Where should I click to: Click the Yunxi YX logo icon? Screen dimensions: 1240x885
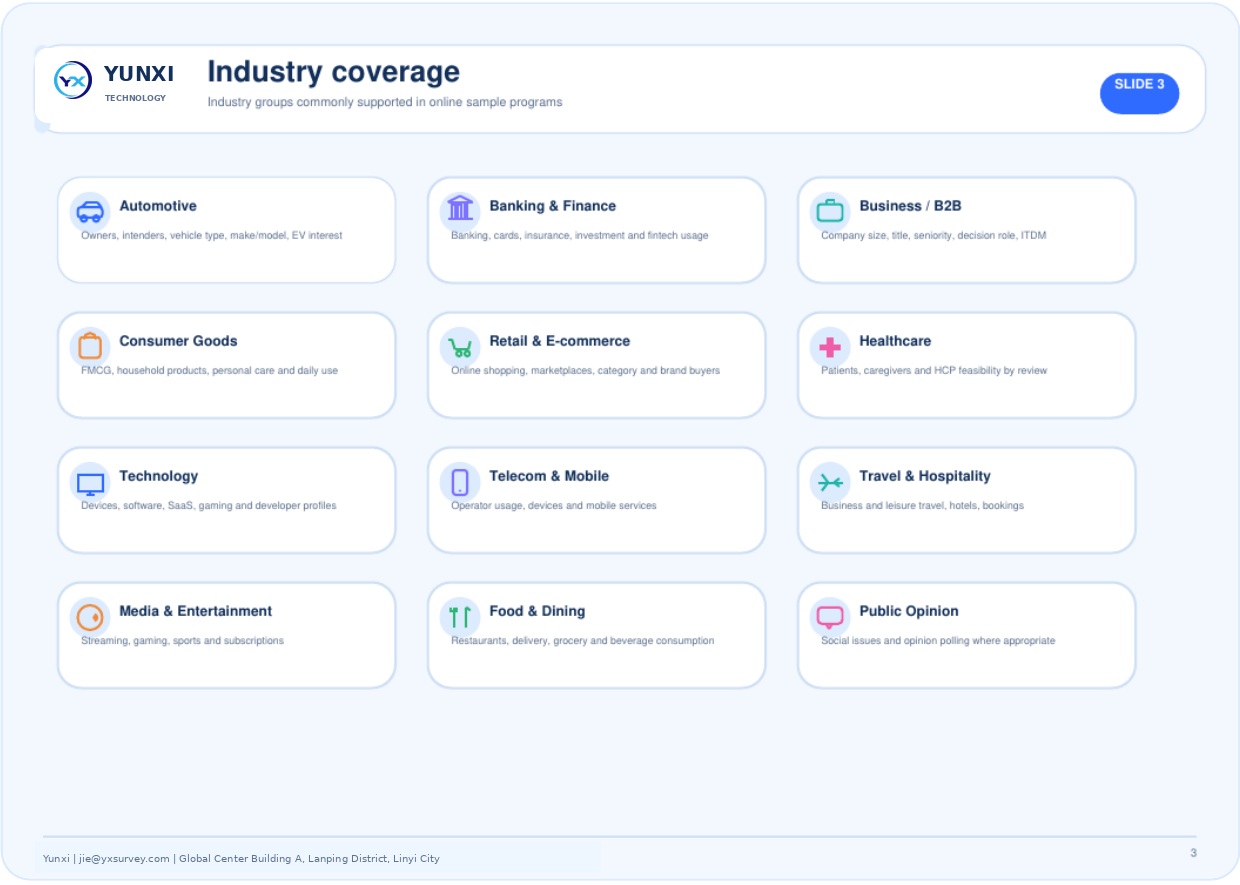pyautogui.click(x=73, y=80)
